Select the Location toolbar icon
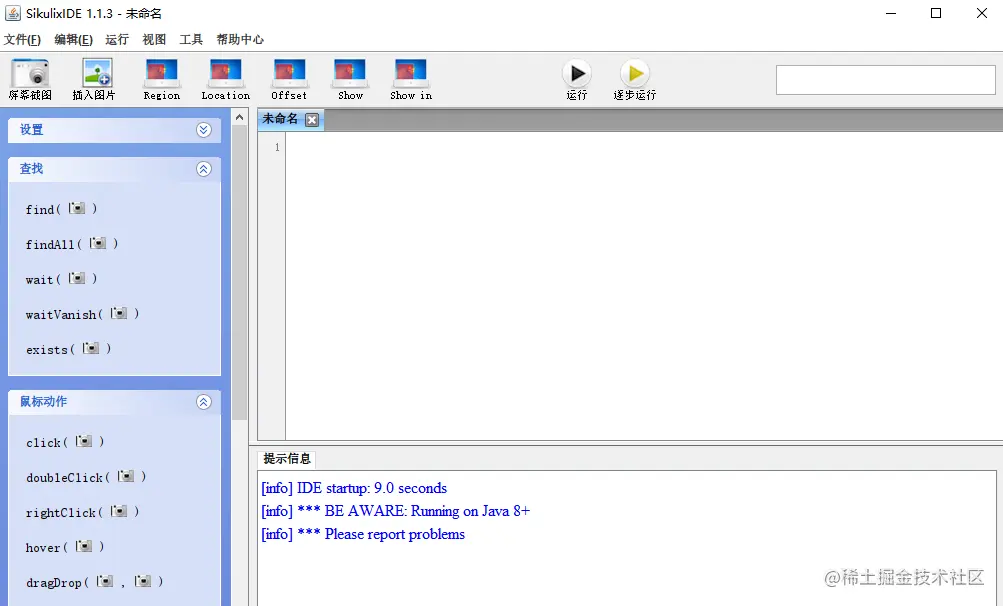Viewport: 1003px width, 606px height. click(225, 72)
